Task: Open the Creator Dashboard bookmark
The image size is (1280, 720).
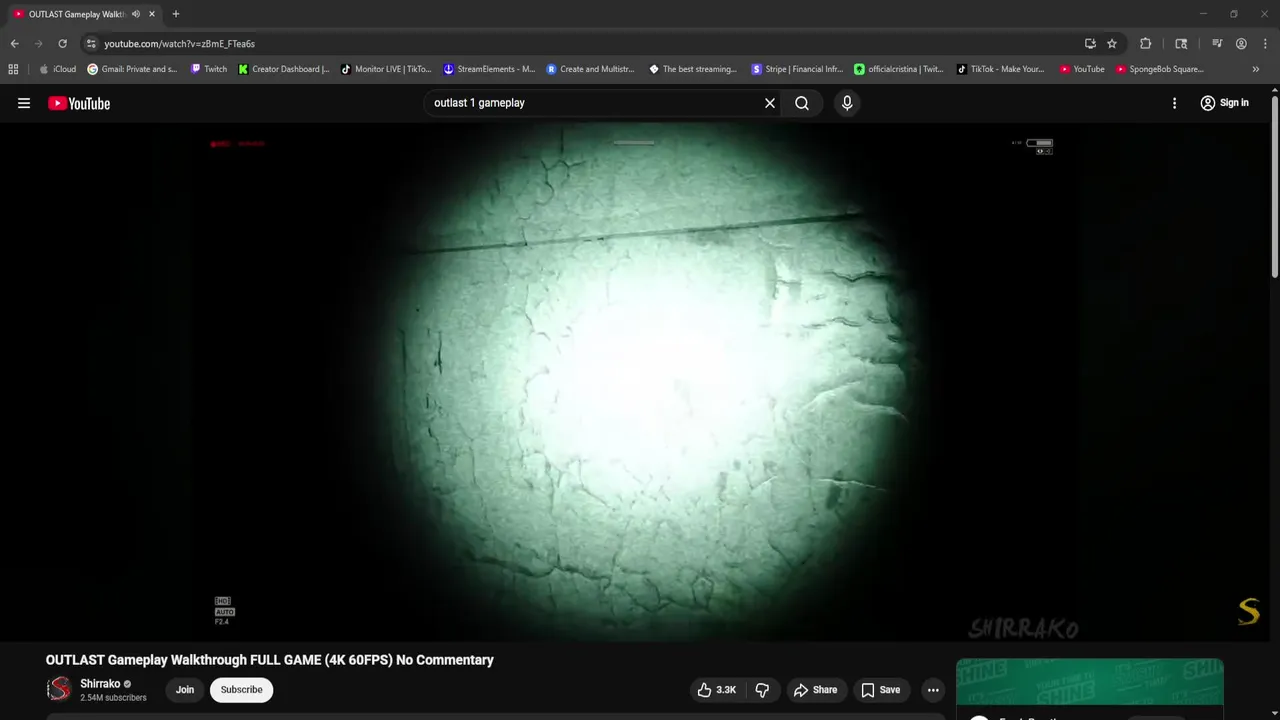Action: pos(284,69)
